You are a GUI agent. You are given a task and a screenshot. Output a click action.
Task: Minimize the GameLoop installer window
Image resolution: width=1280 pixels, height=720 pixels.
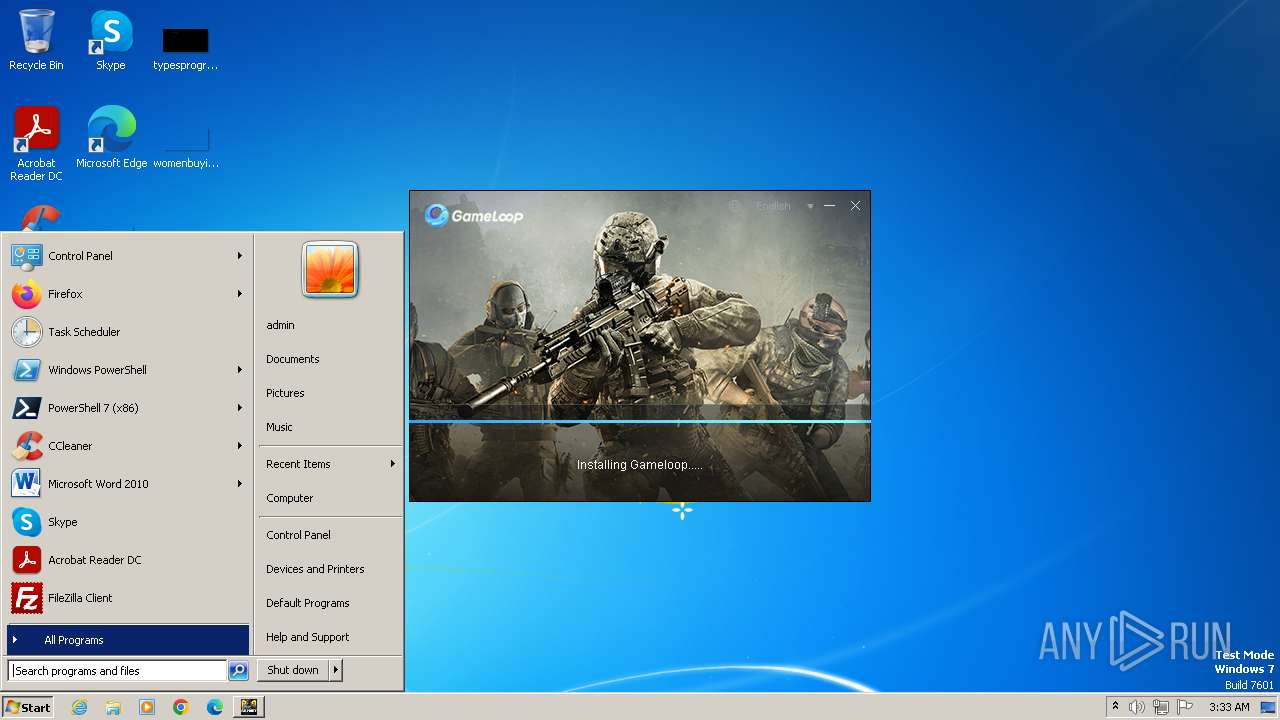(x=829, y=206)
